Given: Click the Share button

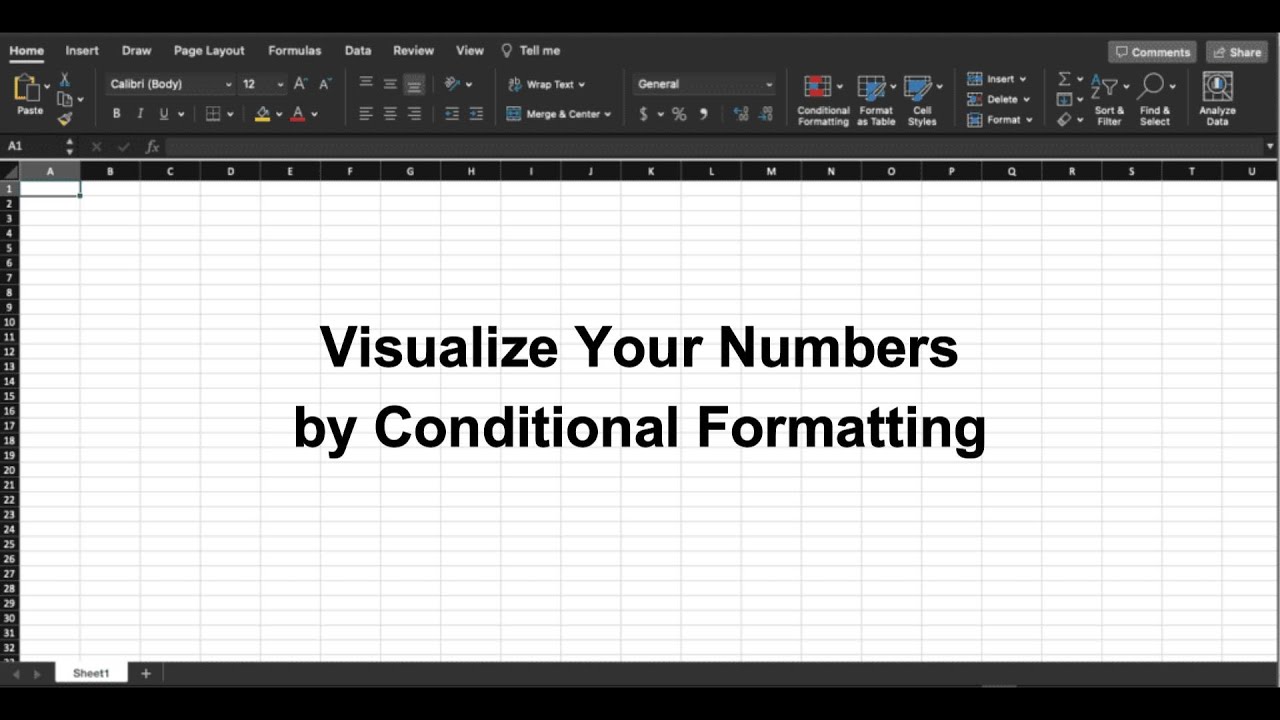Looking at the screenshot, I should pyautogui.click(x=1237, y=52).
